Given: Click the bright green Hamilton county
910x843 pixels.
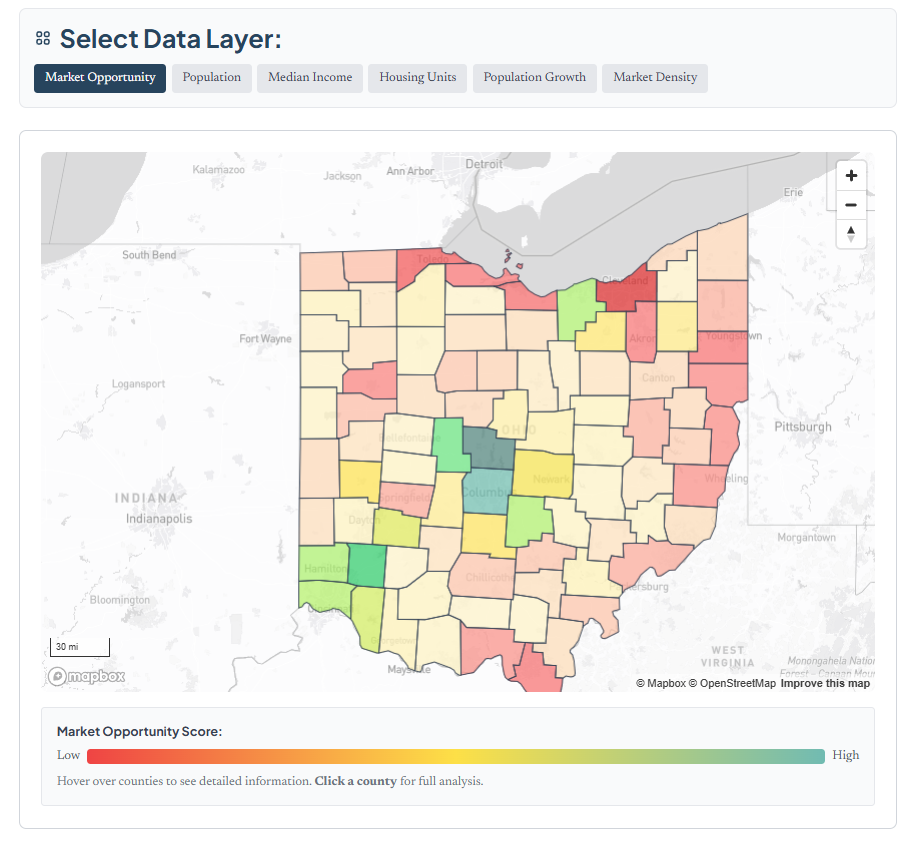Looking at the screenshot, I should click(x=322, y=564).
